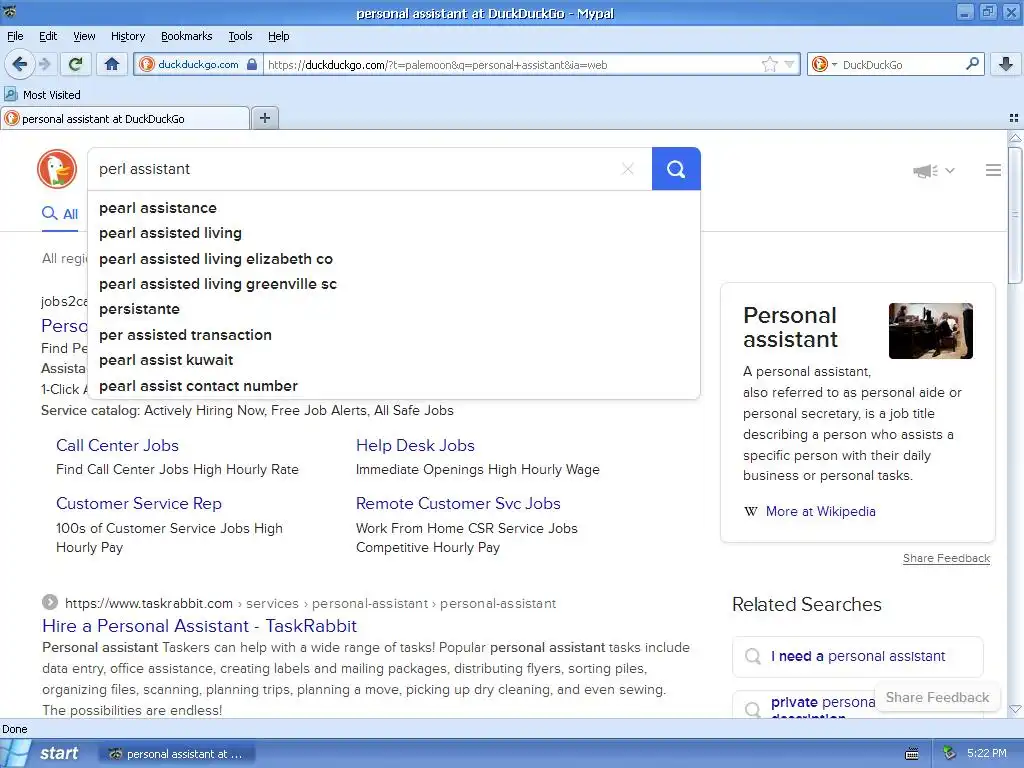Click the underlined Share Feedback link

tap(946, 558)
